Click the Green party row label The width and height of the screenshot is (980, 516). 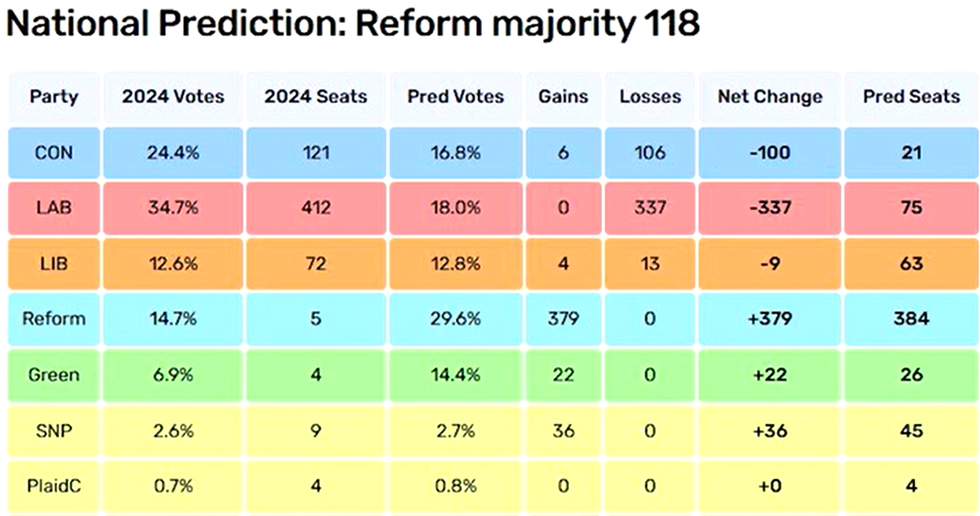54,375
